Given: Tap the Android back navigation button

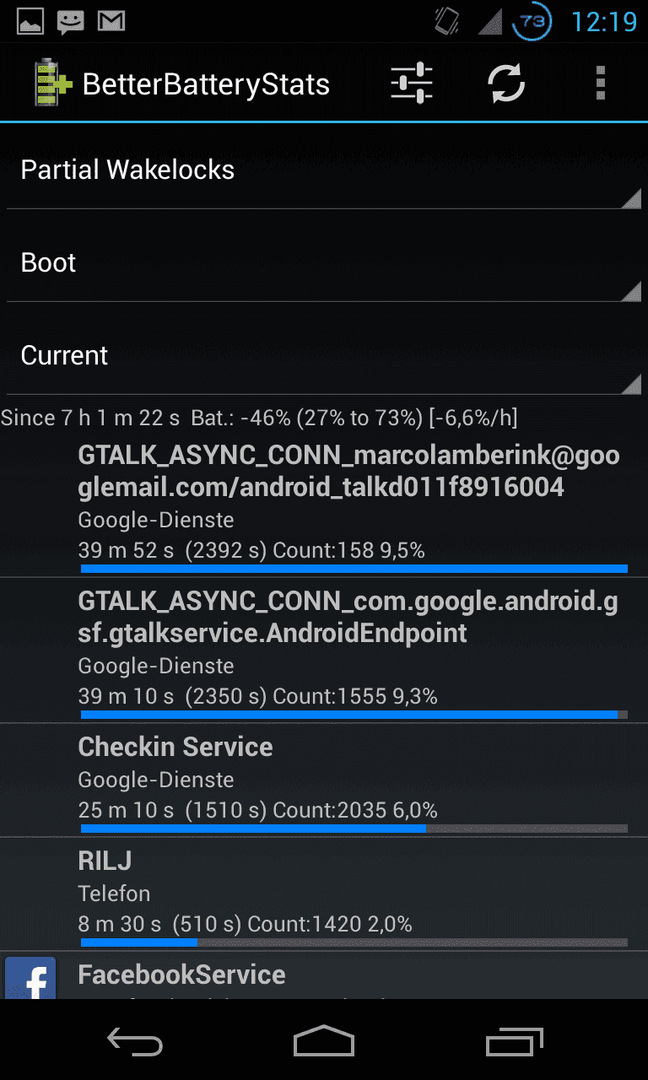Looking at the screenshot, I should pos(135,1041).
